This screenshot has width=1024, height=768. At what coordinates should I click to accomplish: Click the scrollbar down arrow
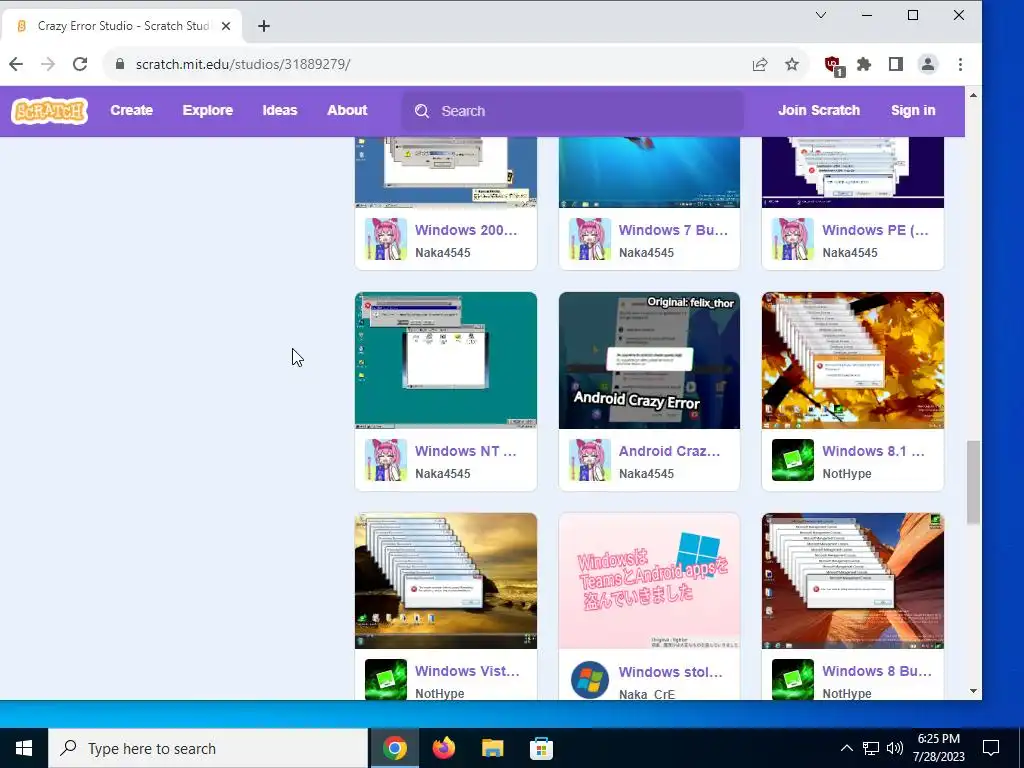[x=973, y=691]
